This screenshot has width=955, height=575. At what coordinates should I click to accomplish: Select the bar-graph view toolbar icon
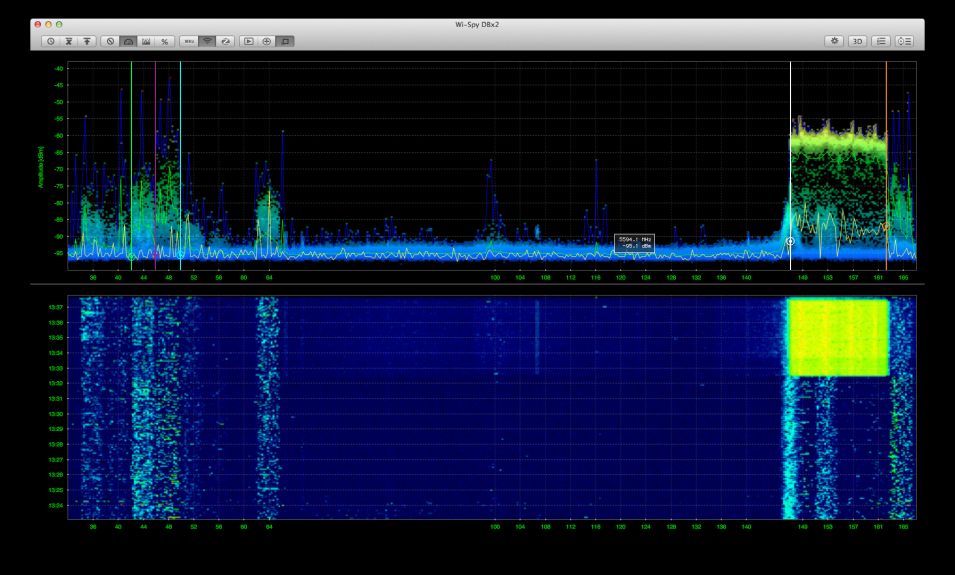coord(146,41)
